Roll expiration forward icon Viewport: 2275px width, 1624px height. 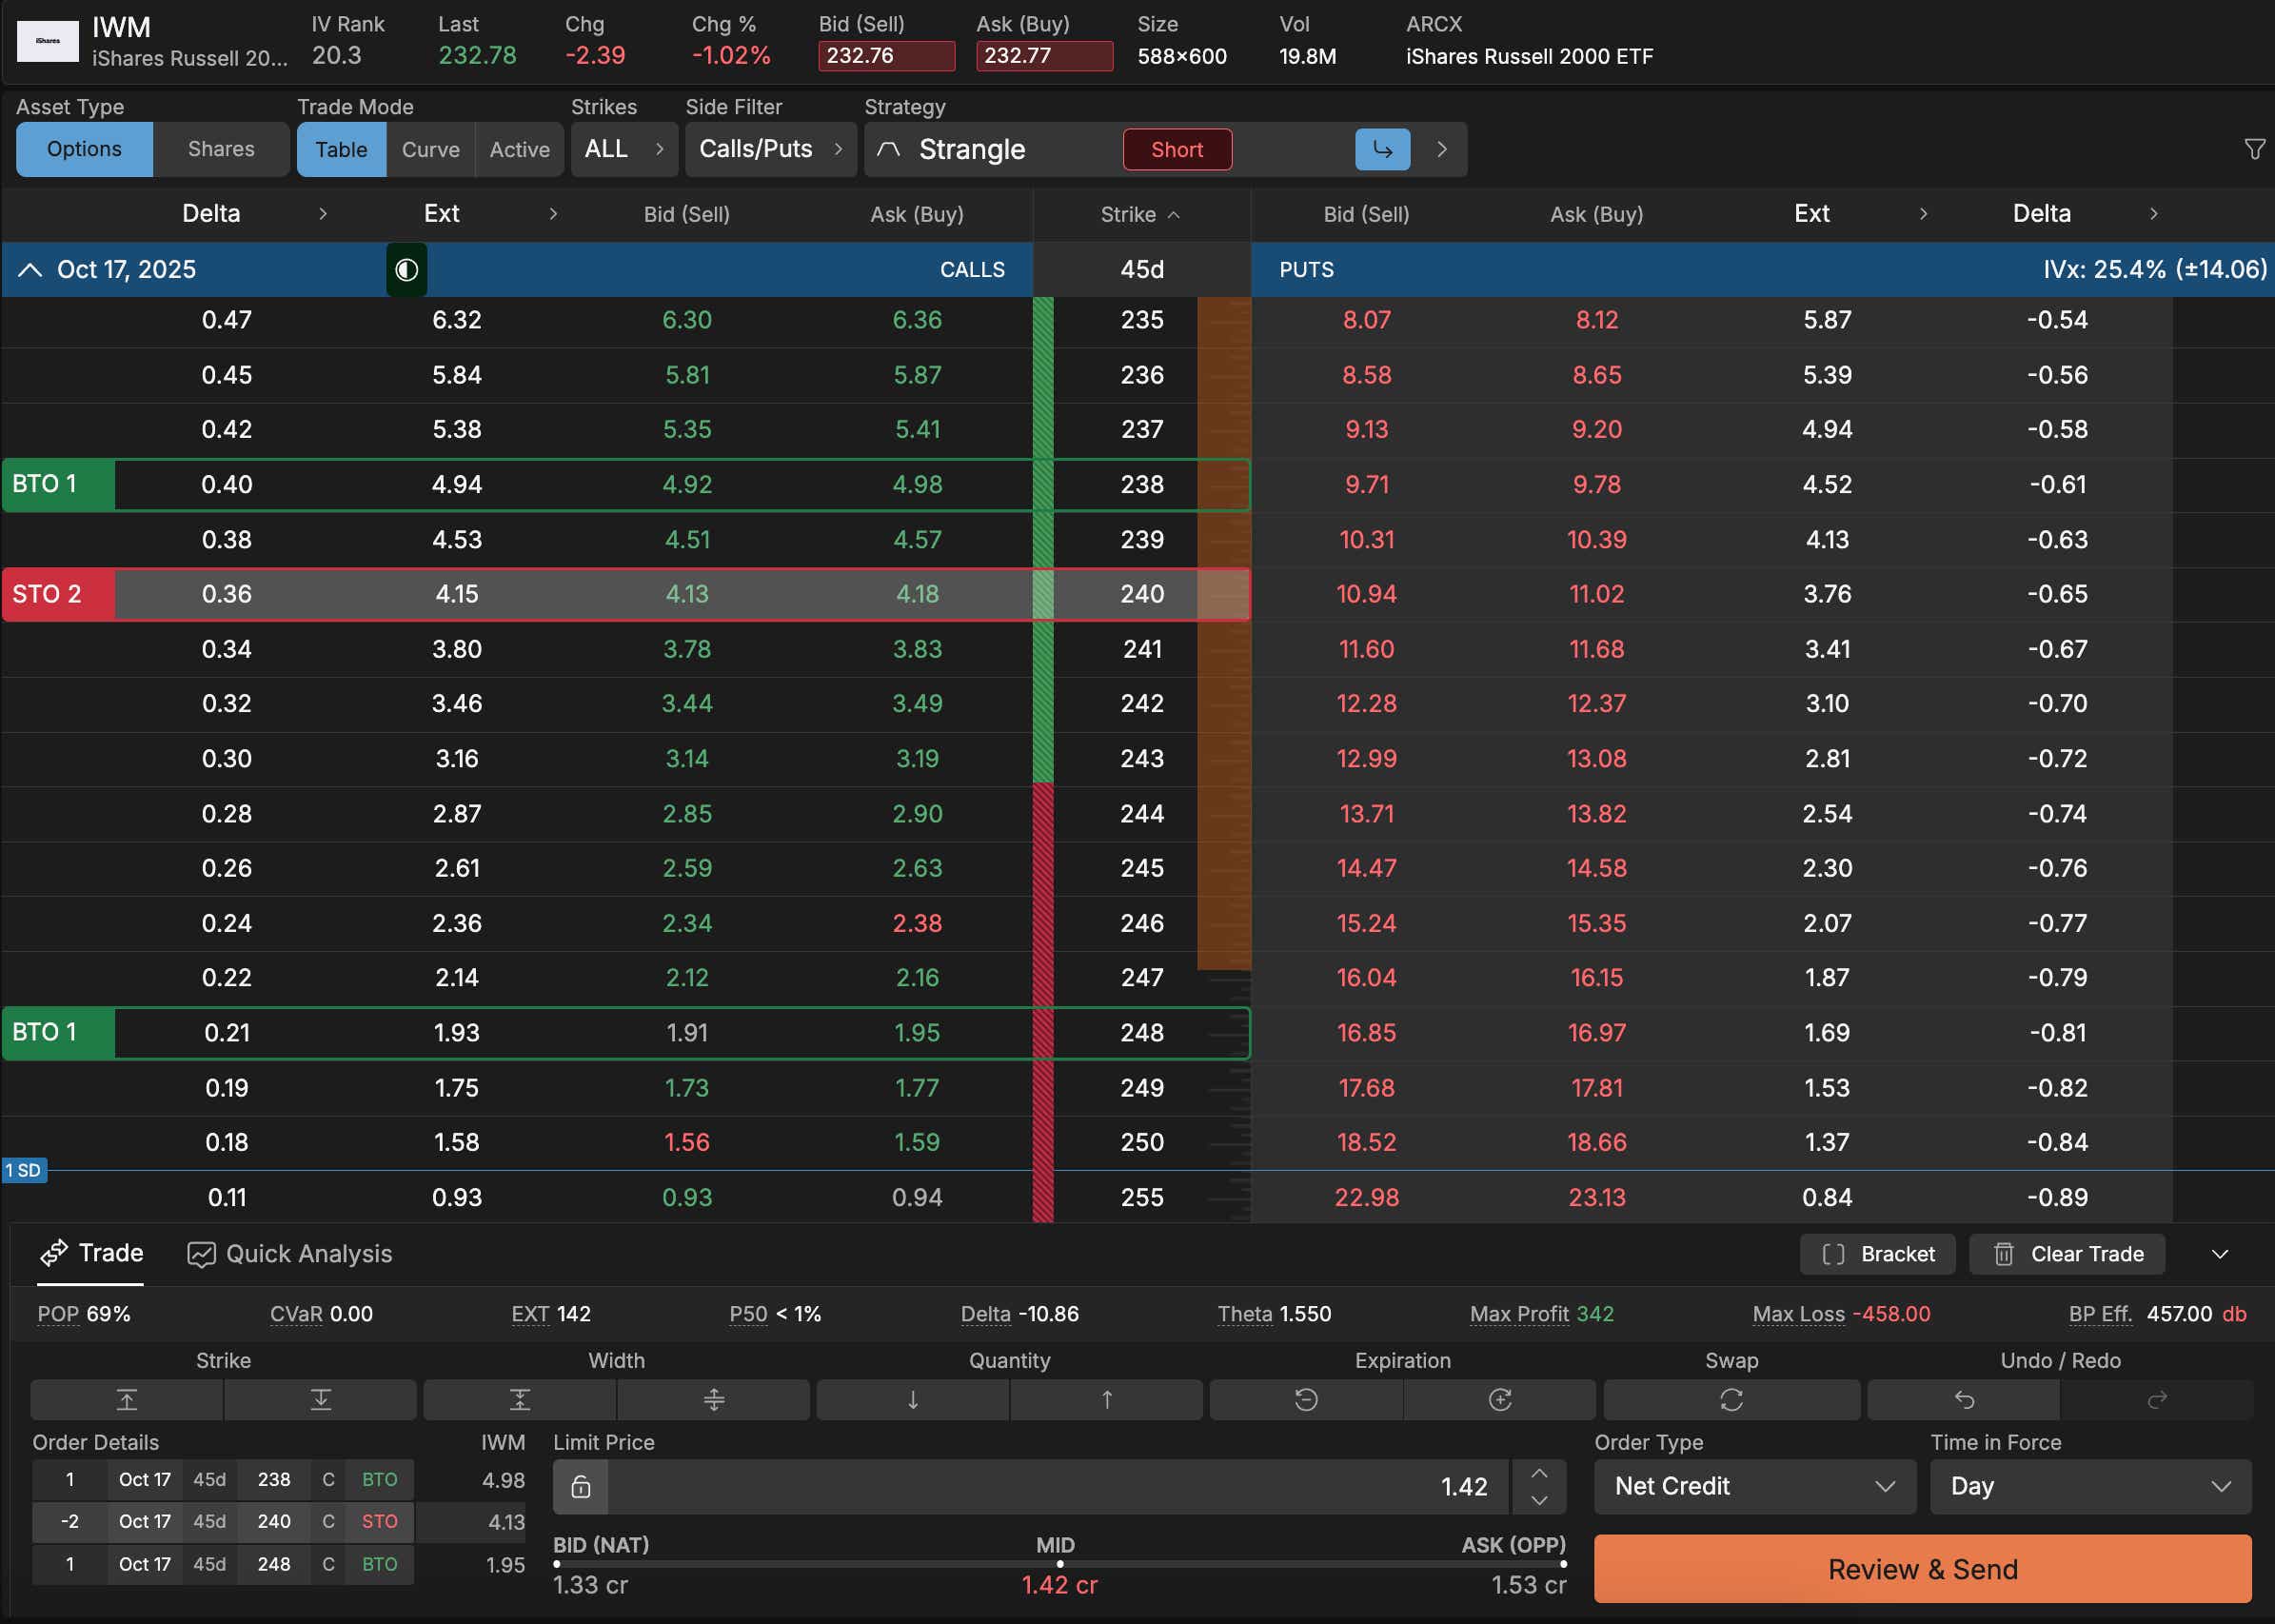1499,1400
